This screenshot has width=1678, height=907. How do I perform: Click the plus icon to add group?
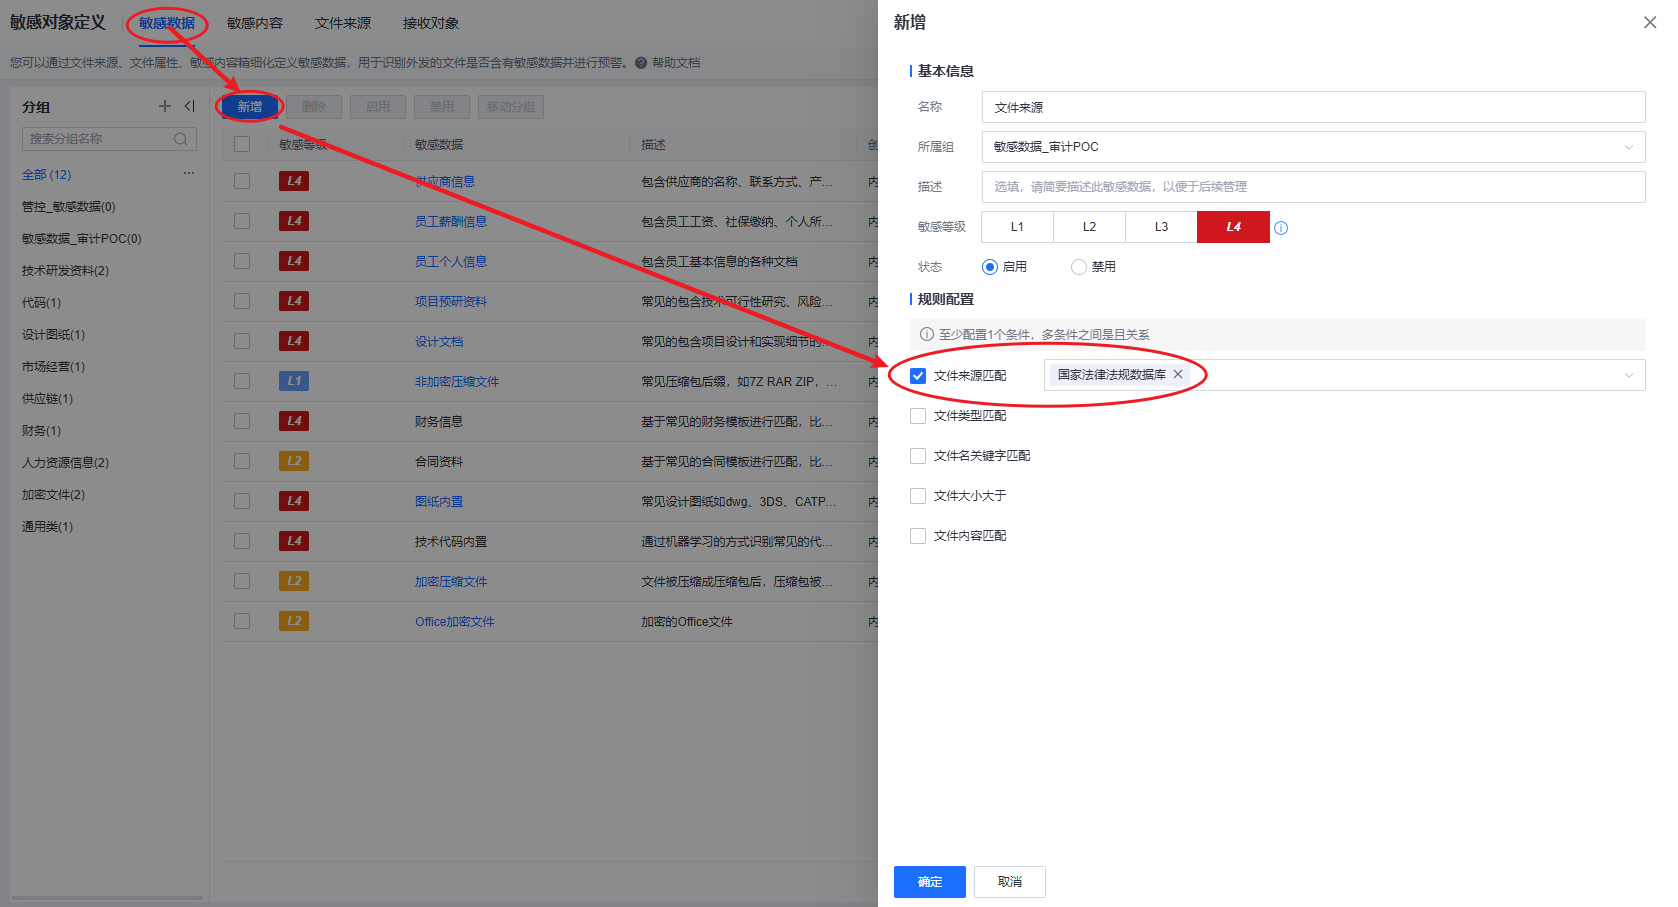[165, 106]
